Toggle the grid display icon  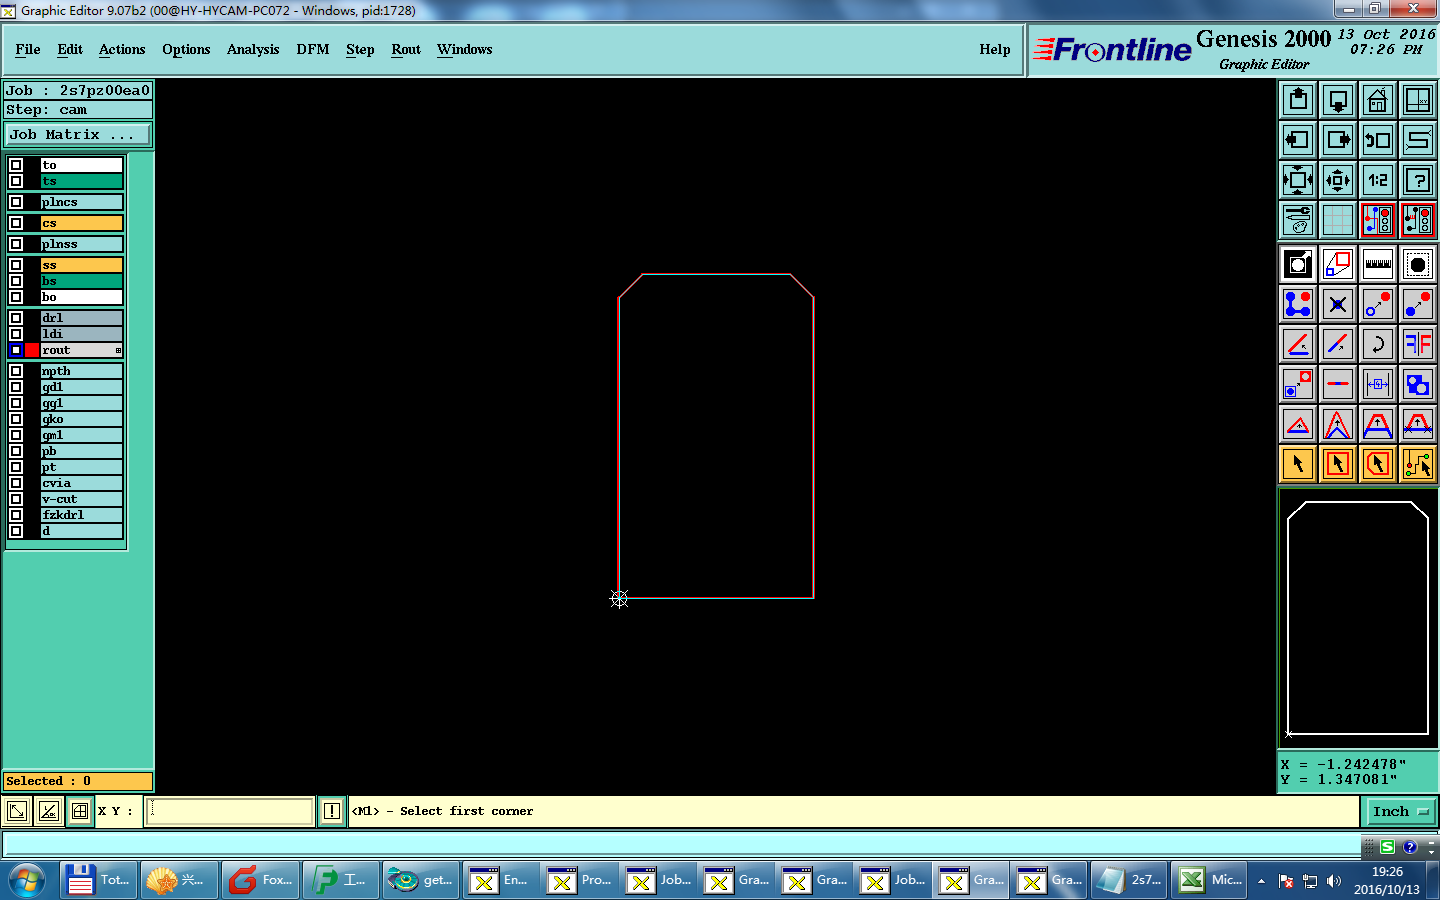click(x=1338, y=220)
